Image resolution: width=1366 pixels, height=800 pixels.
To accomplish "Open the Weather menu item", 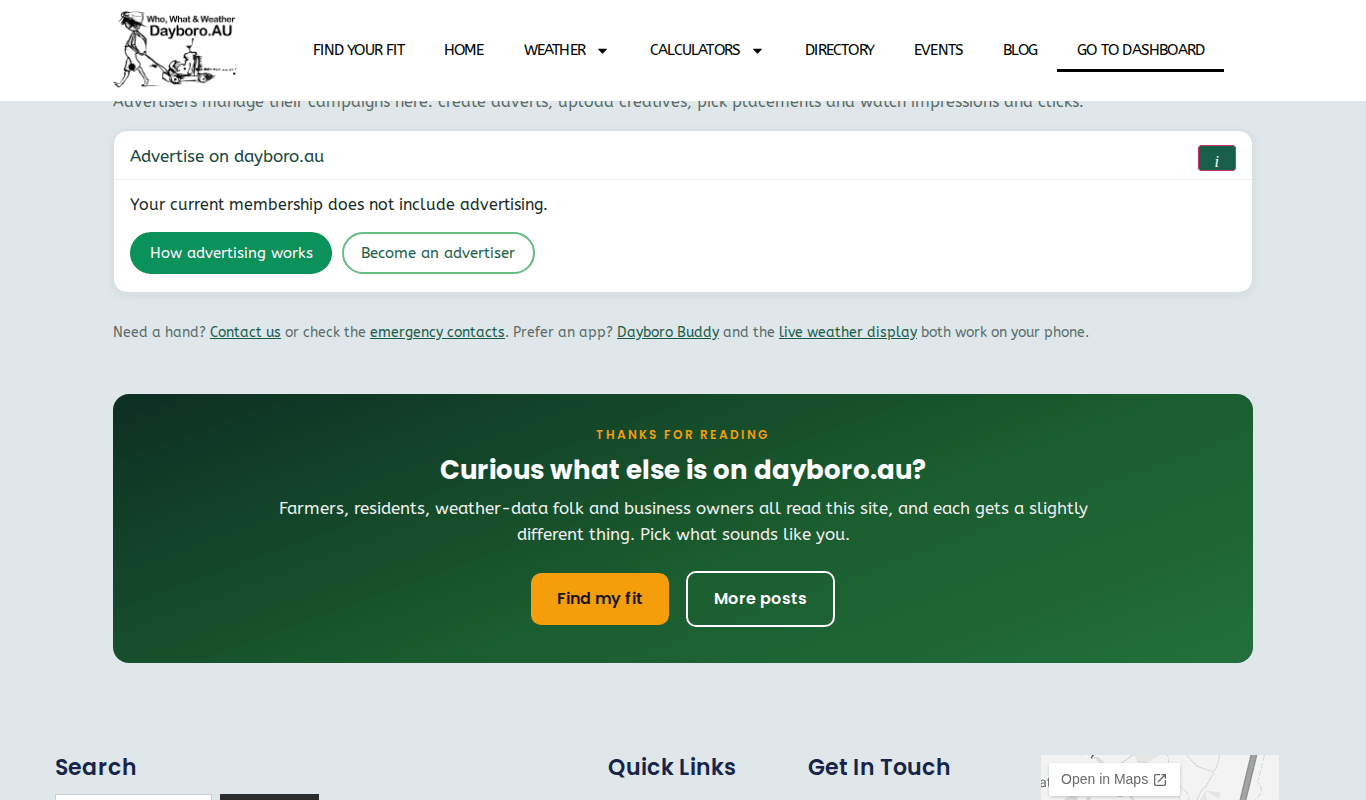I will click(x=555, y=50).
